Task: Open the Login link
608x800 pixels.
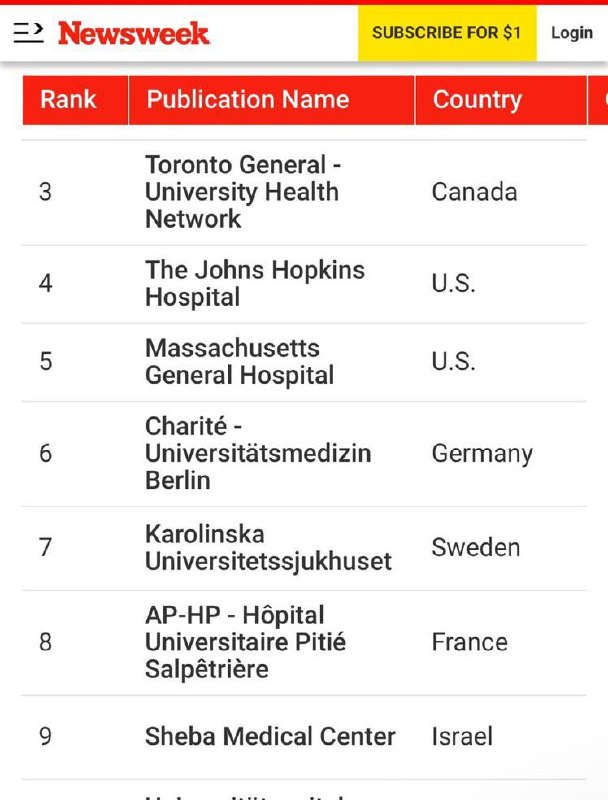Action: 572,33
